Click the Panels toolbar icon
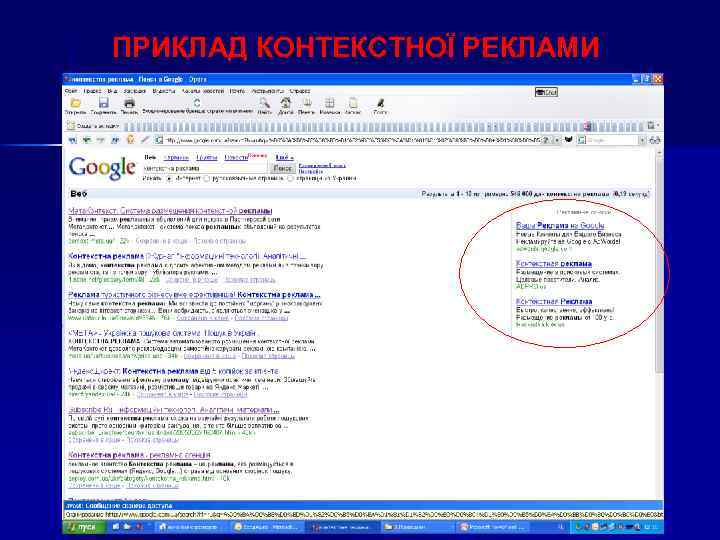720x540 pixels. click(x=307, y=103)
